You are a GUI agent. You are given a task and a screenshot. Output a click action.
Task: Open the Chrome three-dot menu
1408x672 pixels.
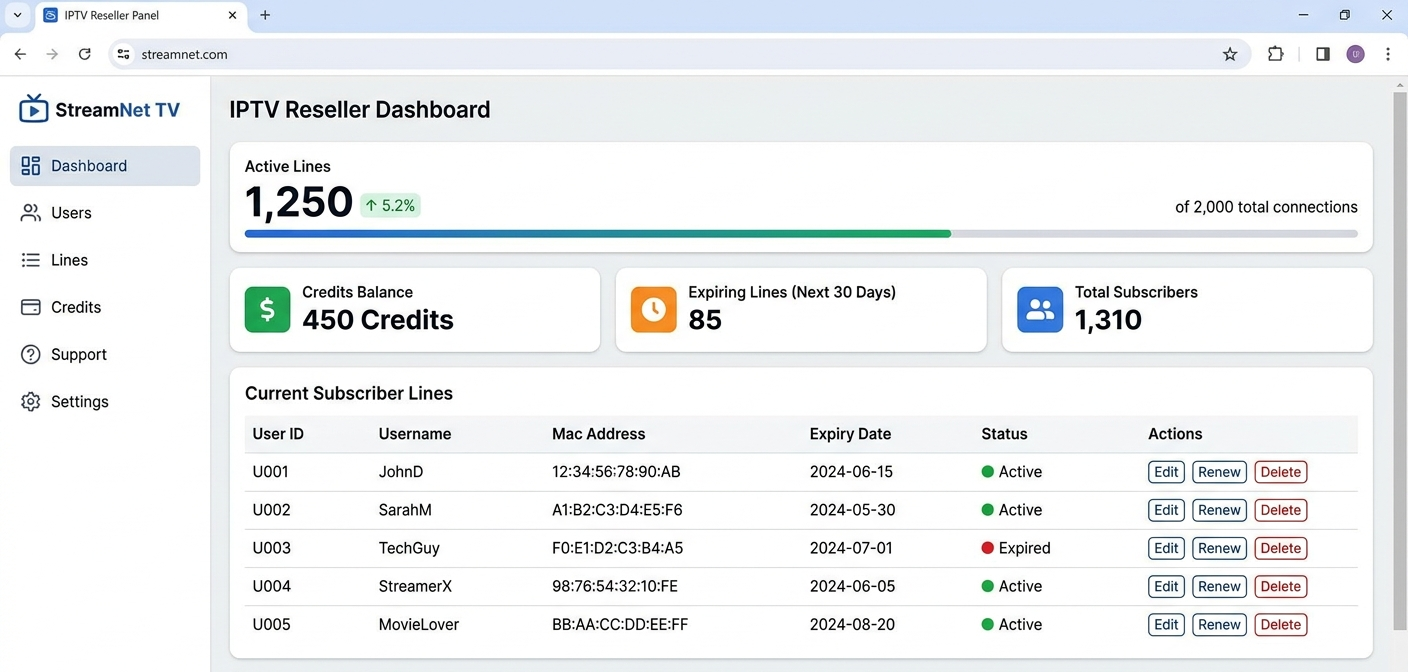pyautogui.click(x=1388, y=54)
